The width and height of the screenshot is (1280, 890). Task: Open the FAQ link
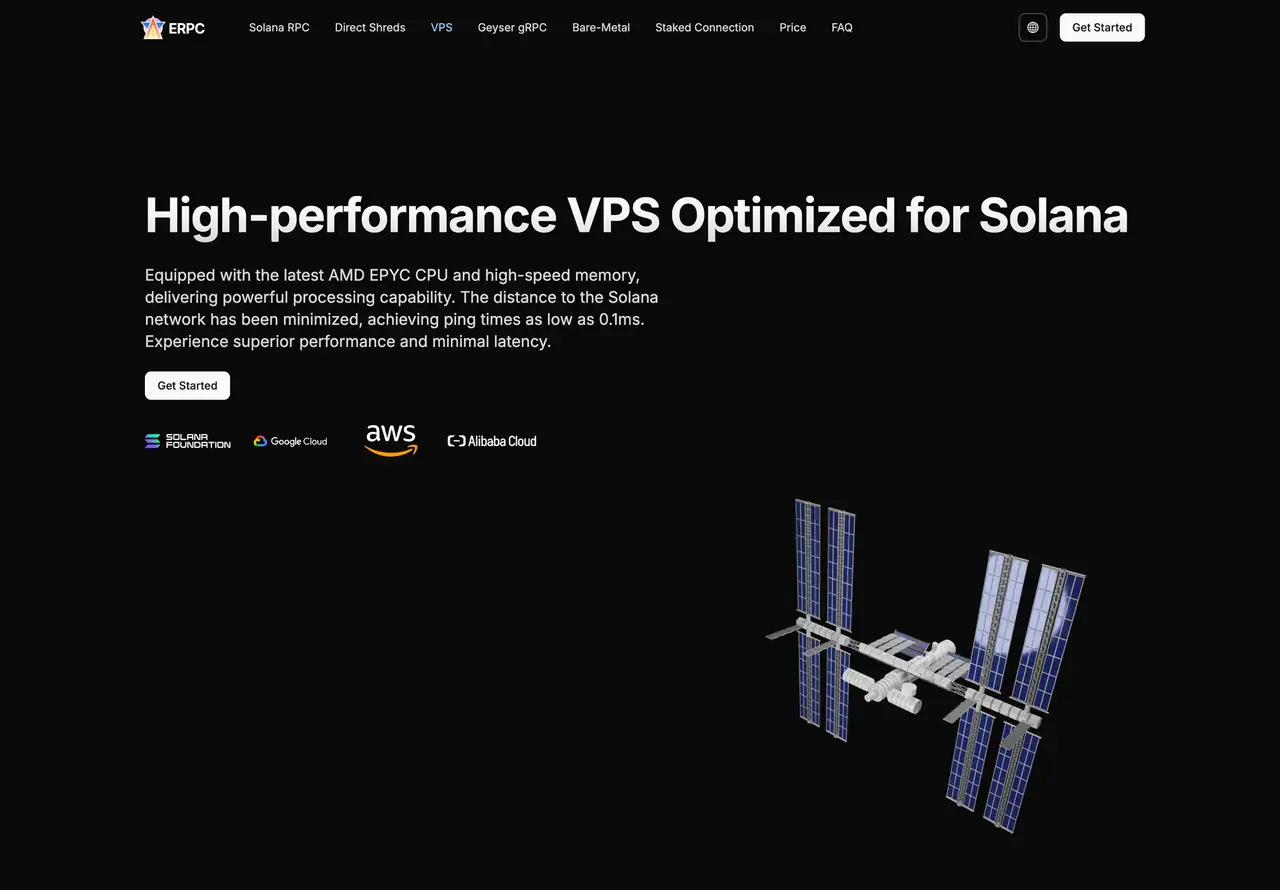(842, 28)
